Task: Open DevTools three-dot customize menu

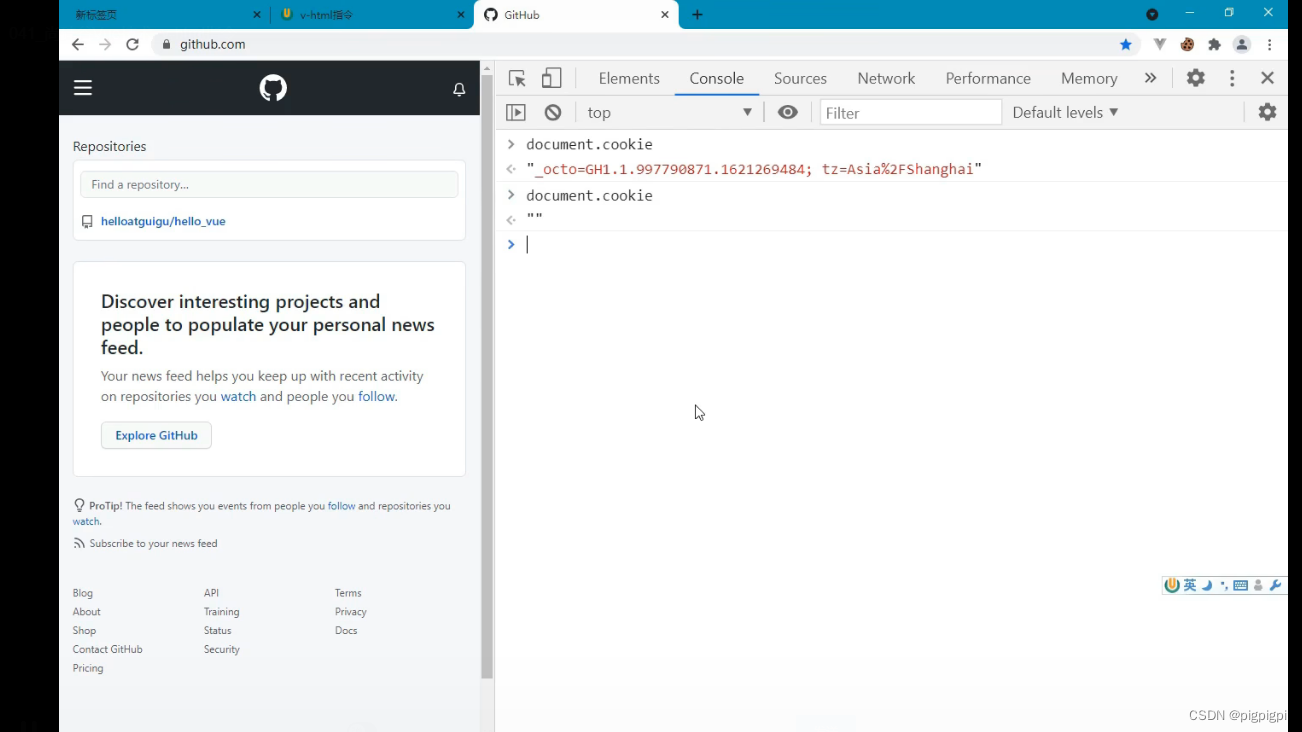Action: pyautogui.click(x=1232, y=78)
